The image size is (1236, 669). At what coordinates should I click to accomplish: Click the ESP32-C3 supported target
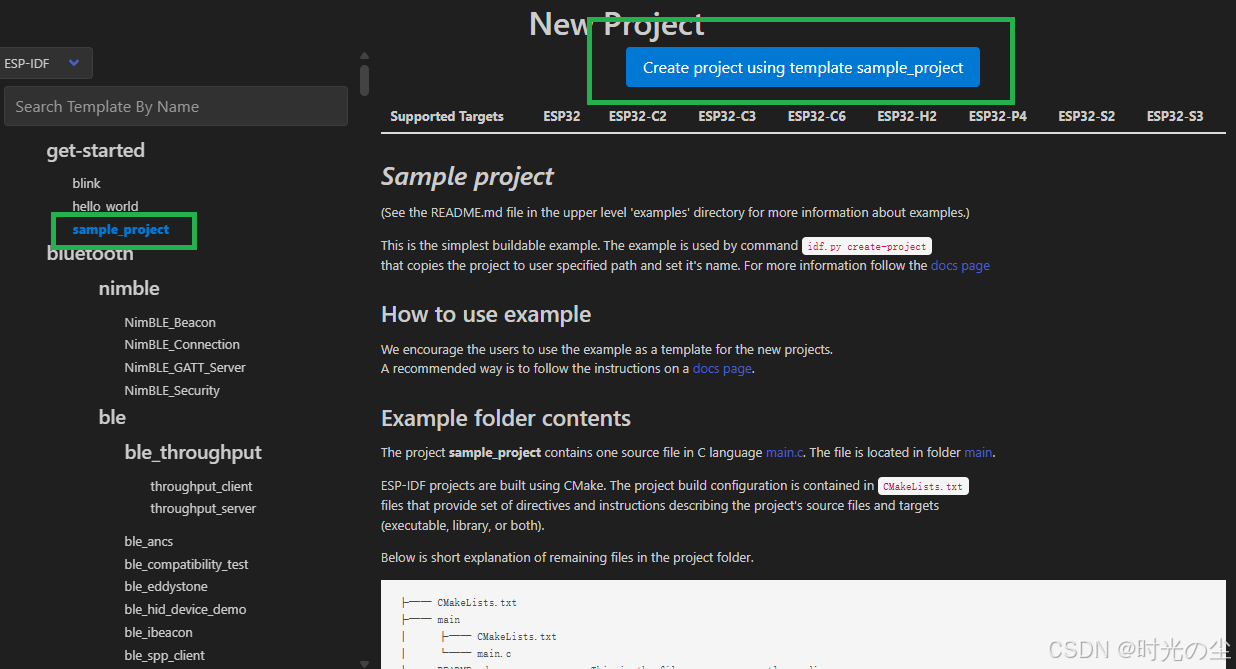[x=727, y=116]
